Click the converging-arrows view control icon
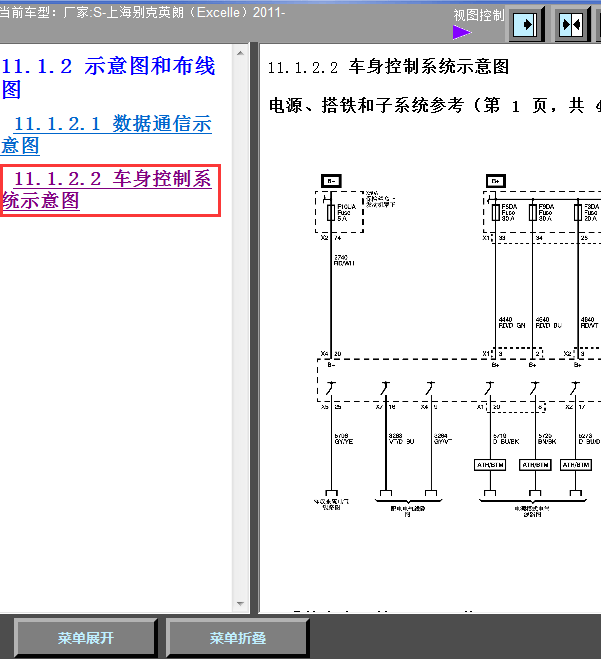Screen dimensions: 601x659 (x=573, y=24)
